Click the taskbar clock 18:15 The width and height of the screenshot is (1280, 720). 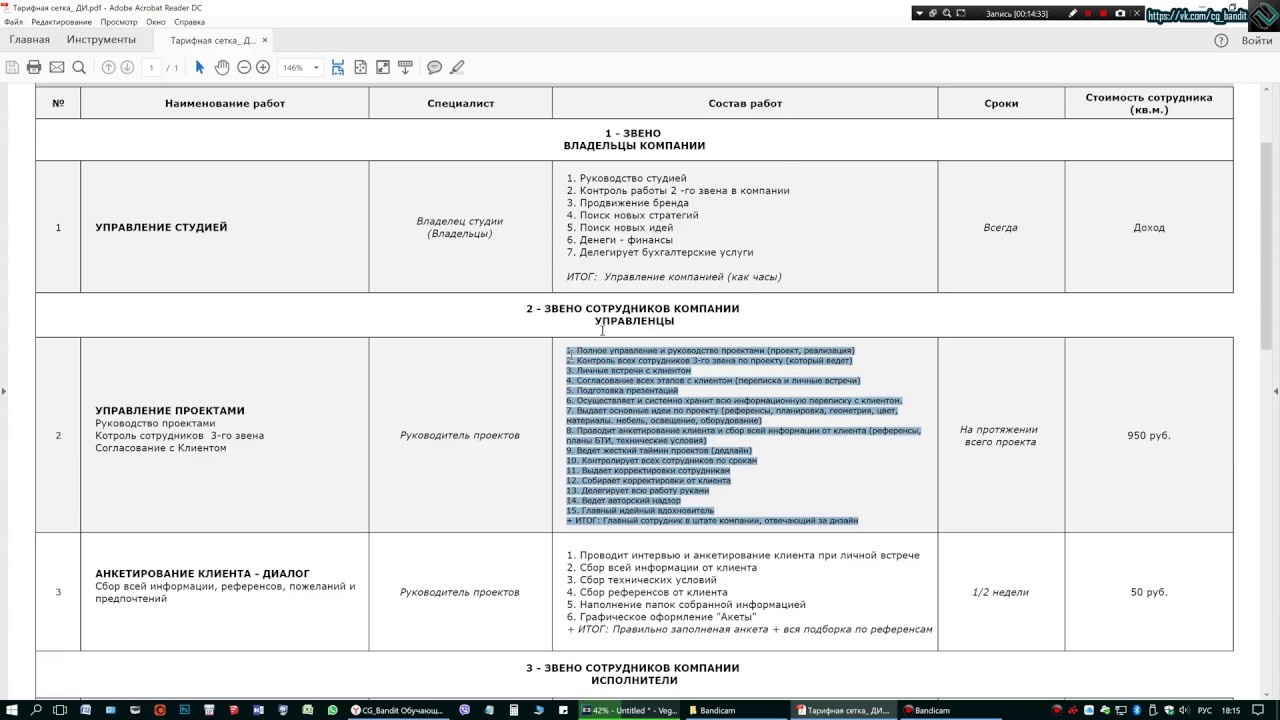(x=1230, y=710)
